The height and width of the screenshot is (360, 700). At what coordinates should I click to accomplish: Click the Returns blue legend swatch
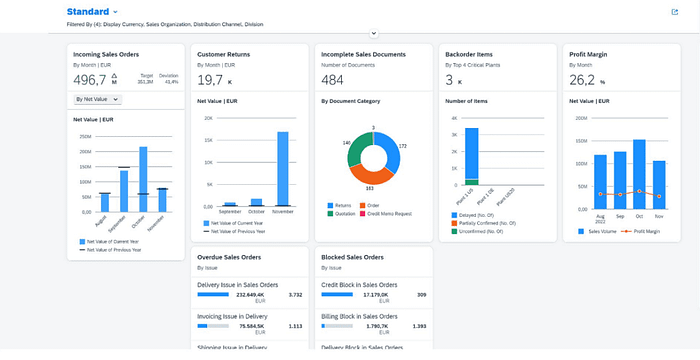pos(330,205)
